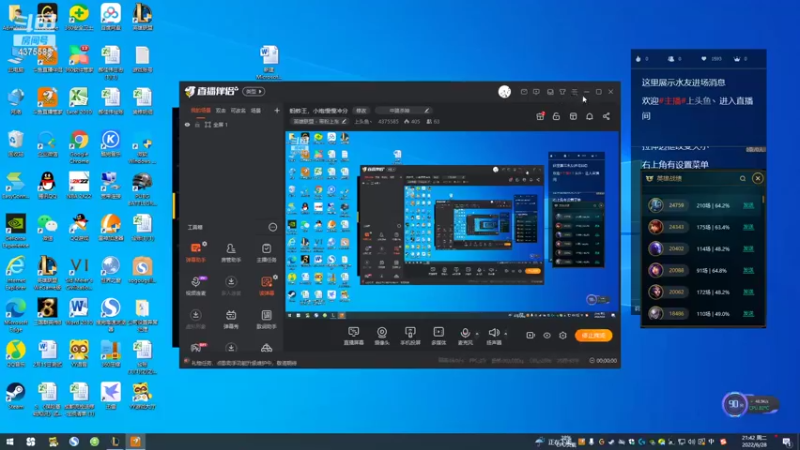
Task: Click the scrollbar in hero stats list
Action: tap(763, 199)
